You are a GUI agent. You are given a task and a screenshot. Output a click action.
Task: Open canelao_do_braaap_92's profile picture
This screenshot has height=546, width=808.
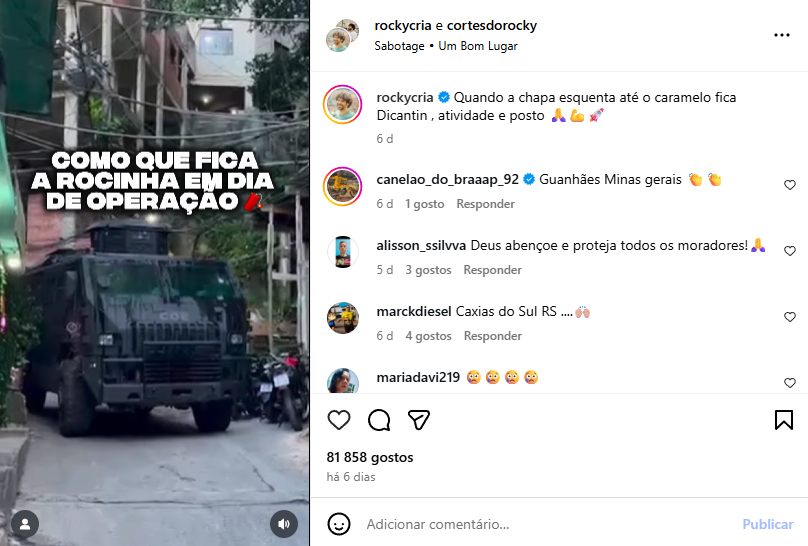click(x=343, y=186)
